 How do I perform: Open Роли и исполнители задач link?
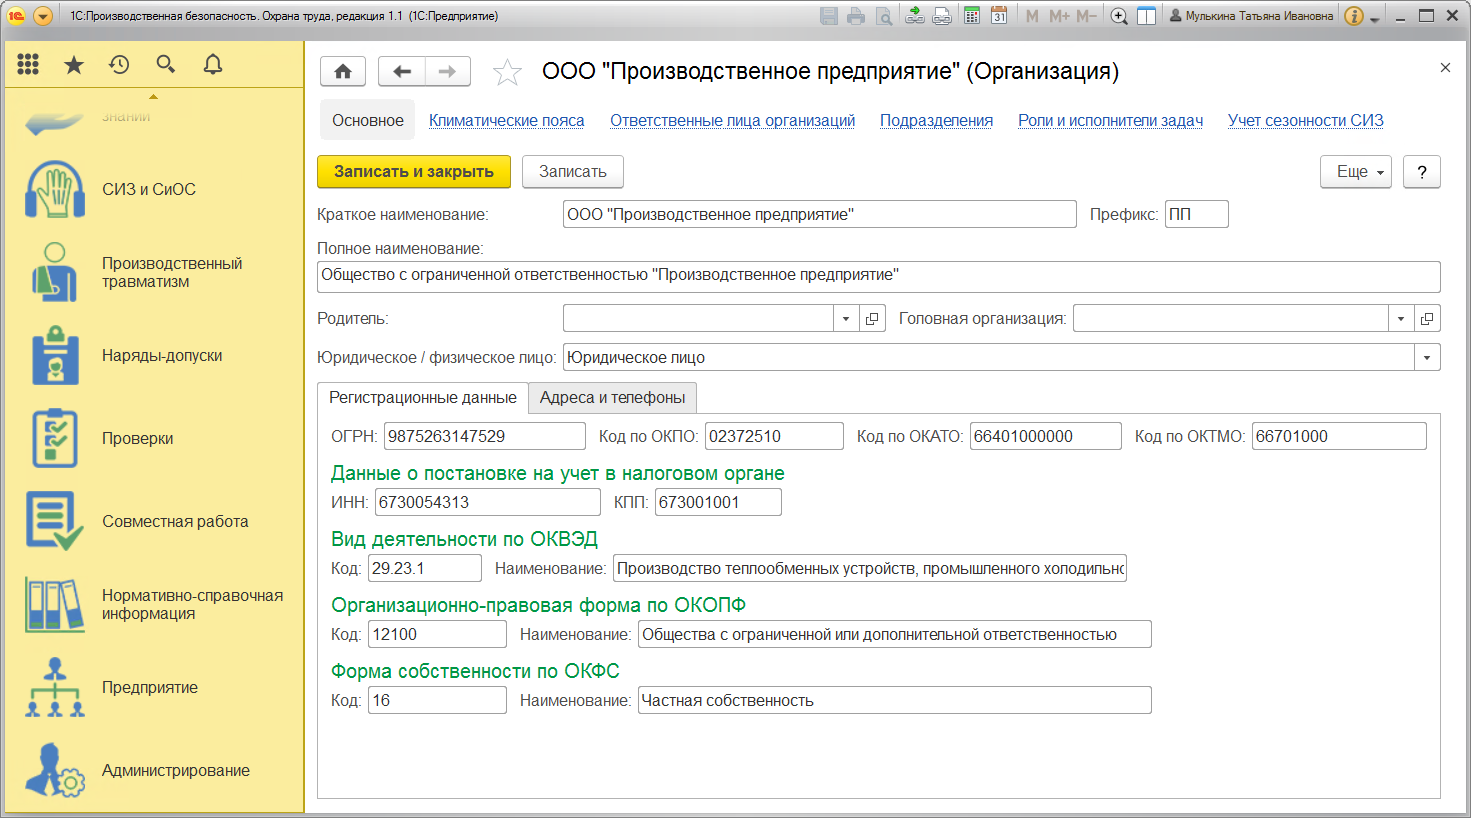[1110, 121]
